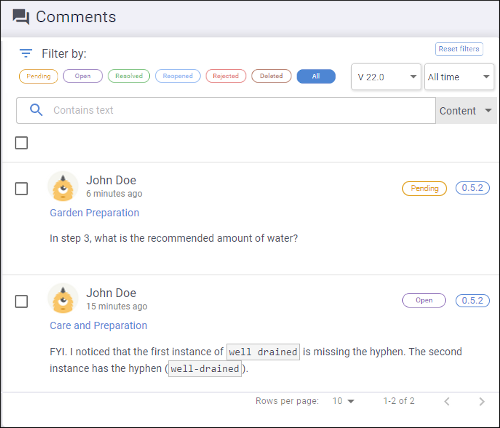Click the search magnifier icon

point(36,110)
